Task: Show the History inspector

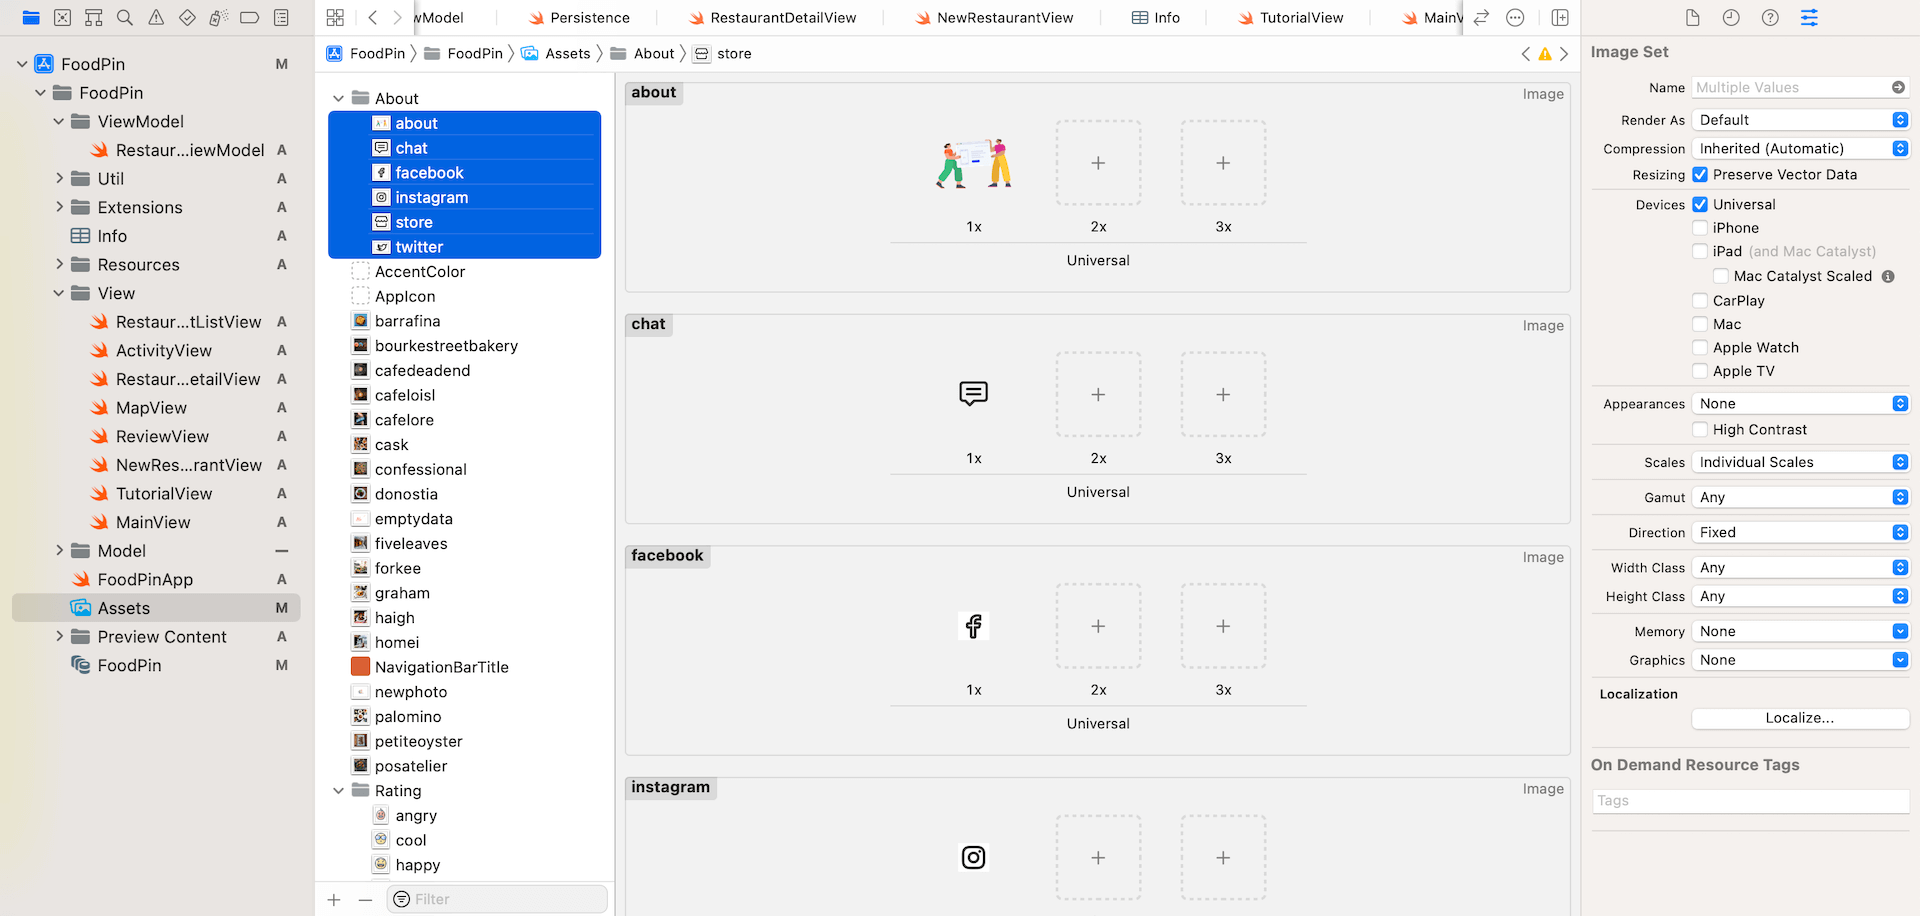Action: click(1731, 17)
